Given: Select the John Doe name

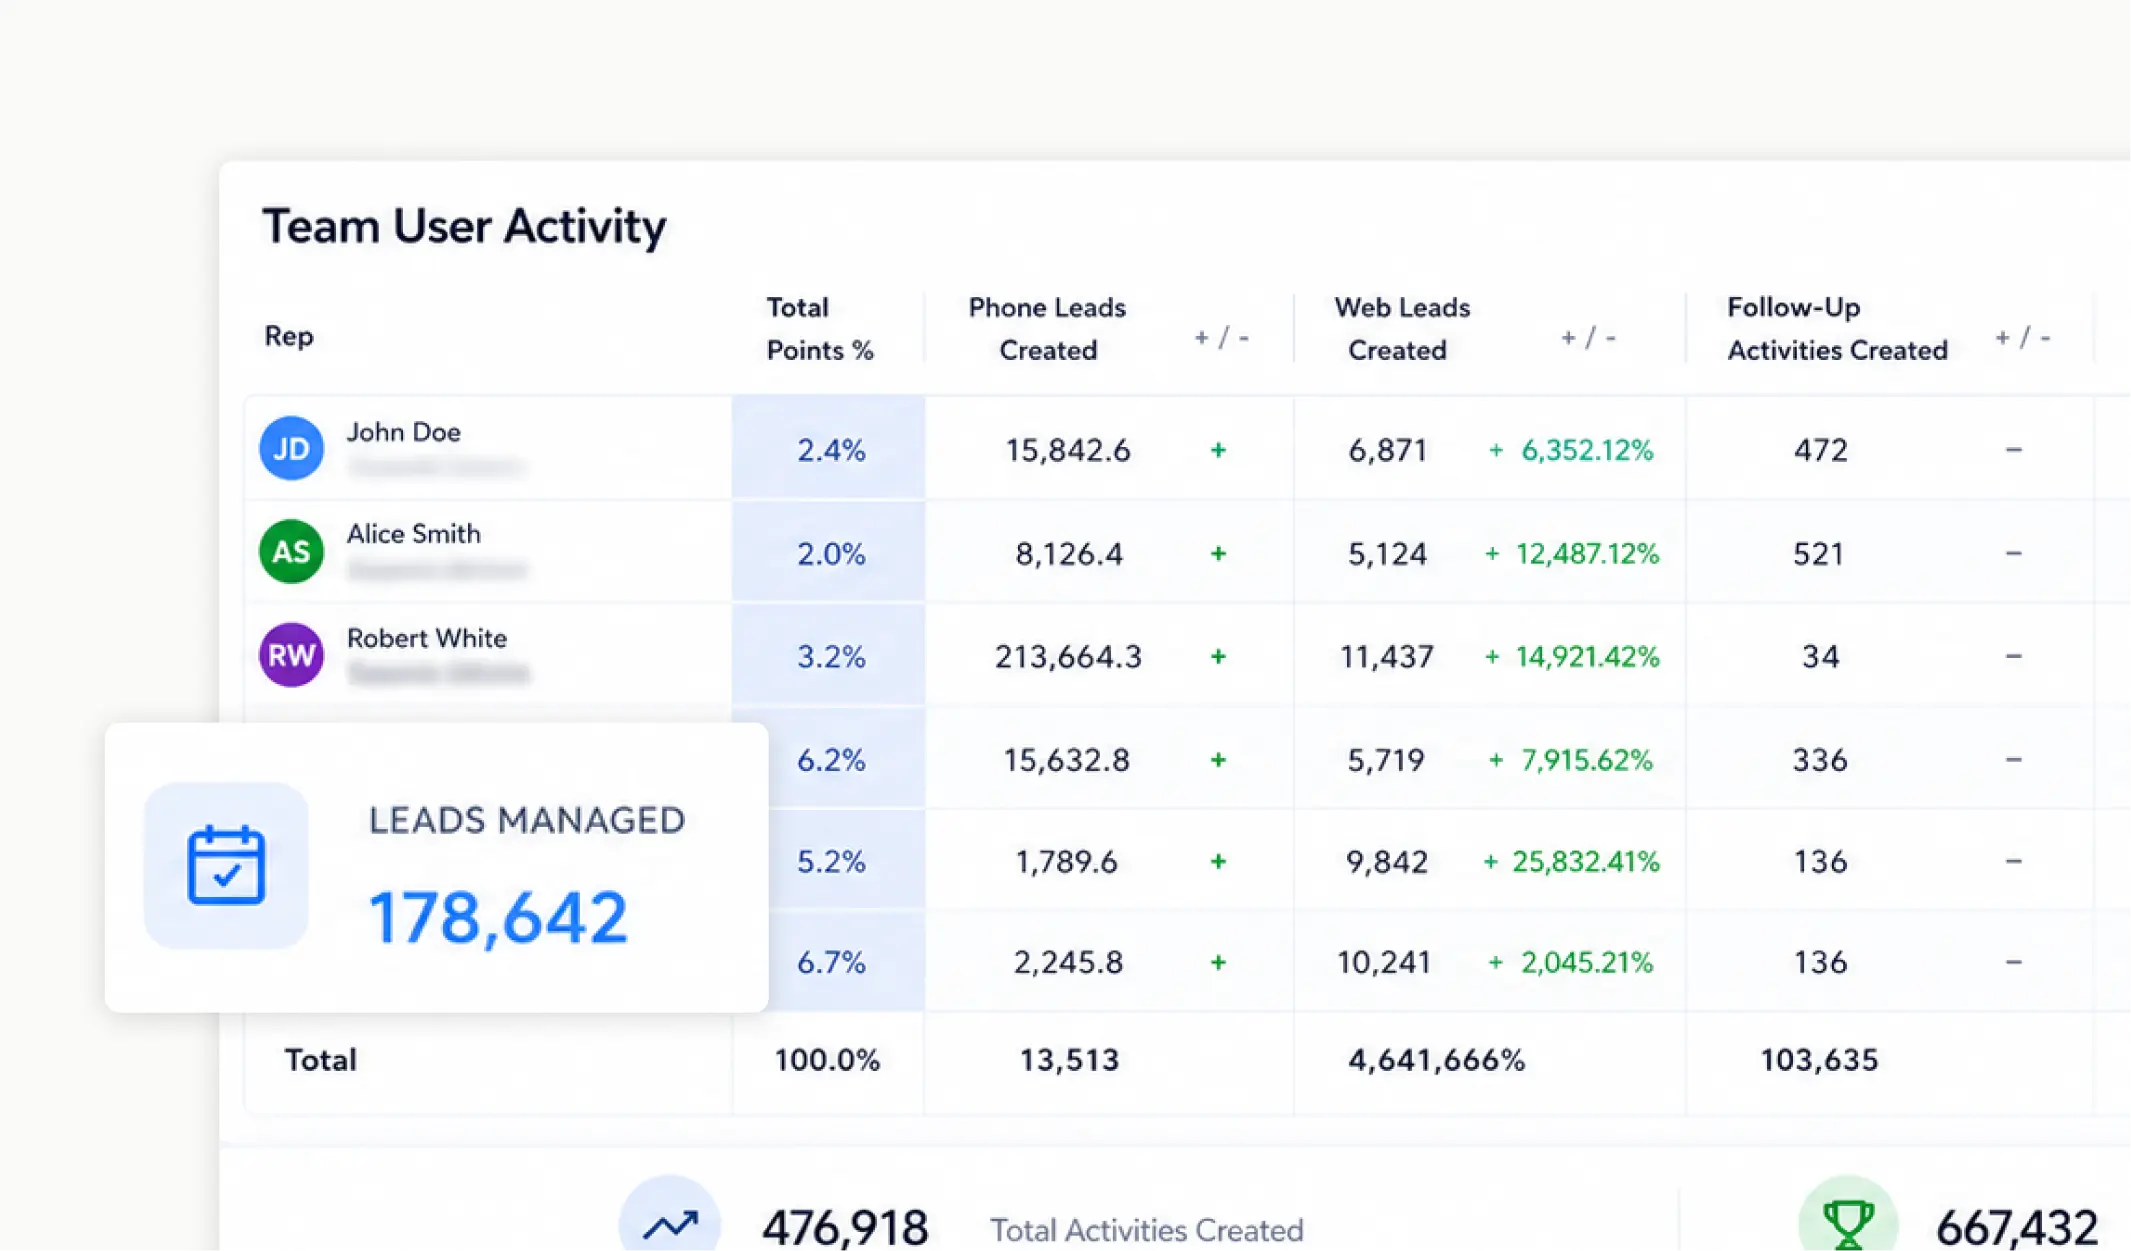Looking at the screenshot, I should click(404, 432).
